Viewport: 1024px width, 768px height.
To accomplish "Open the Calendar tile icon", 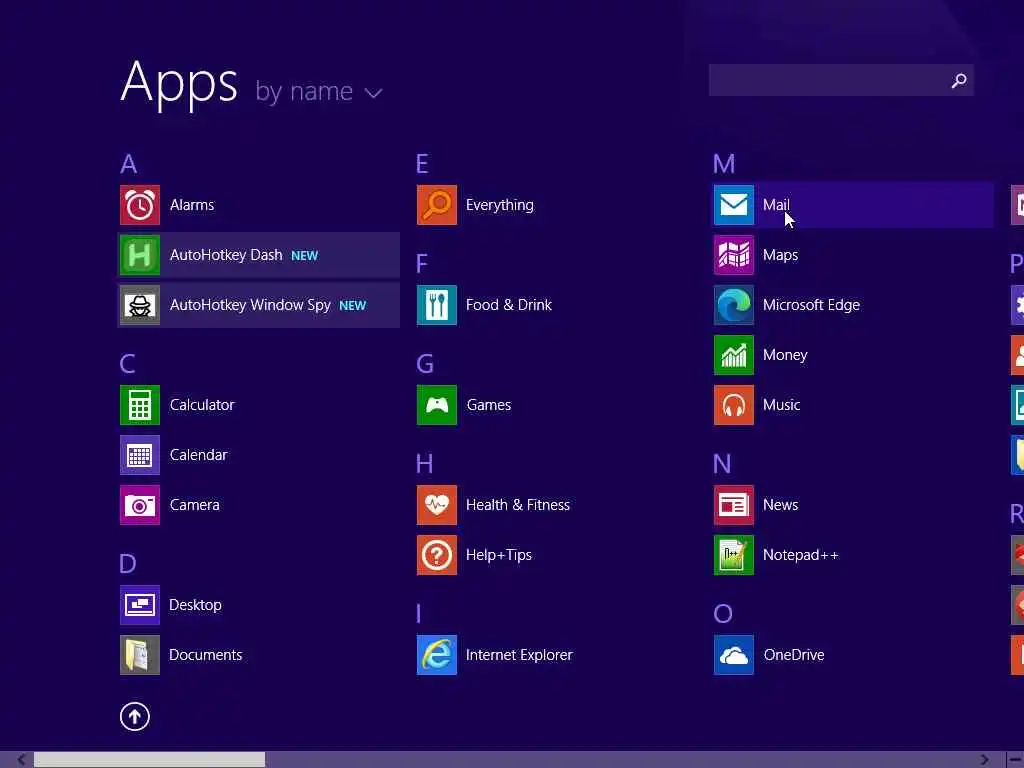I will pyautogui.click(x=140, y=455).
